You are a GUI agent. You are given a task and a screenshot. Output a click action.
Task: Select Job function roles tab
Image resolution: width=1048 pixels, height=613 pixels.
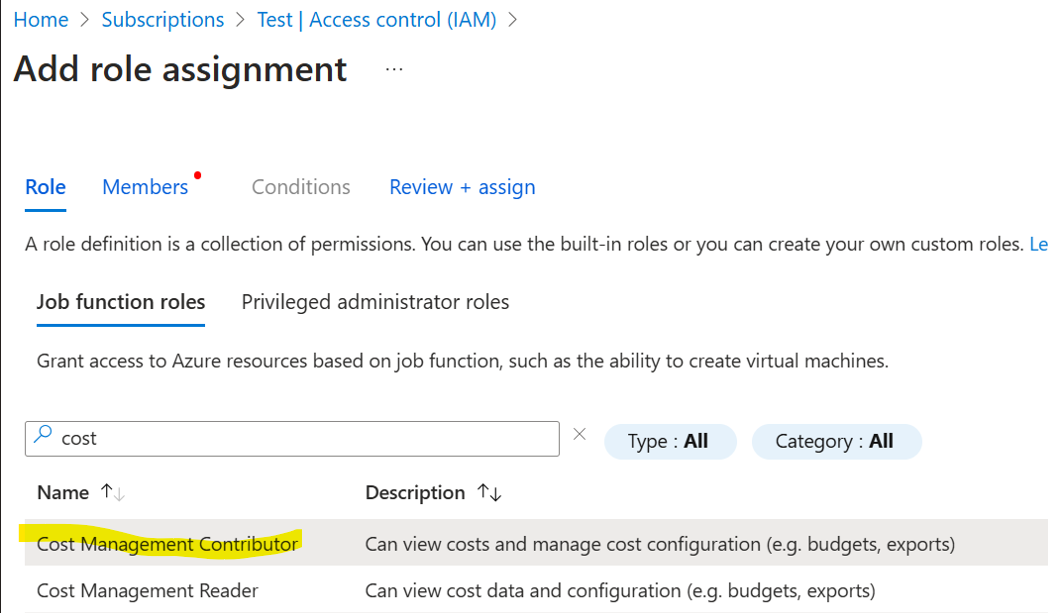click(x=120, y=302)
